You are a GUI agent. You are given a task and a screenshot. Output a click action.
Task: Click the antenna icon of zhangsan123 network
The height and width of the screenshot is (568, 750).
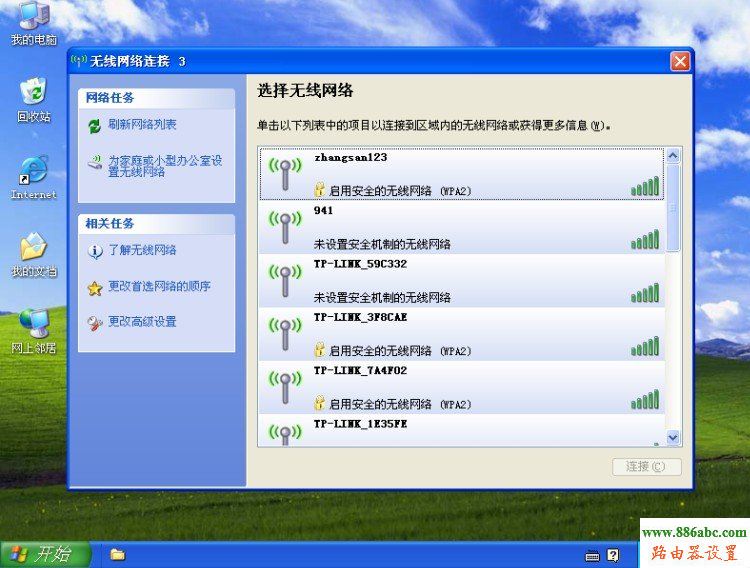click(285, 174)
